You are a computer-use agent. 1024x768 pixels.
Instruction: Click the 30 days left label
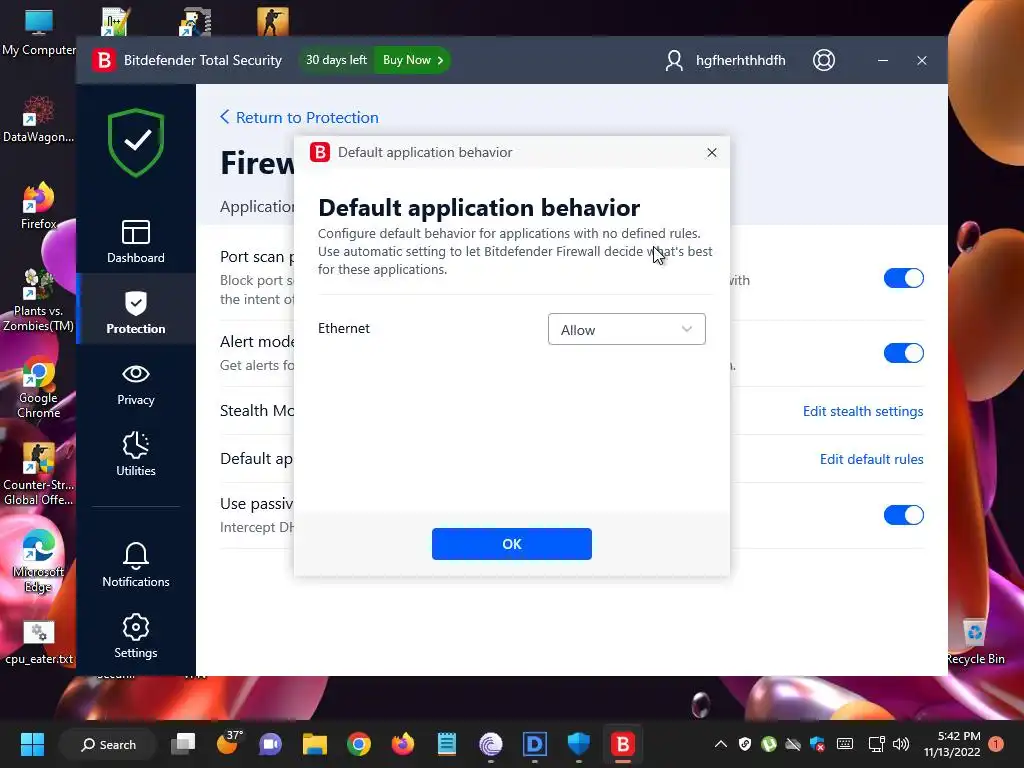click(x=336, y=60)
